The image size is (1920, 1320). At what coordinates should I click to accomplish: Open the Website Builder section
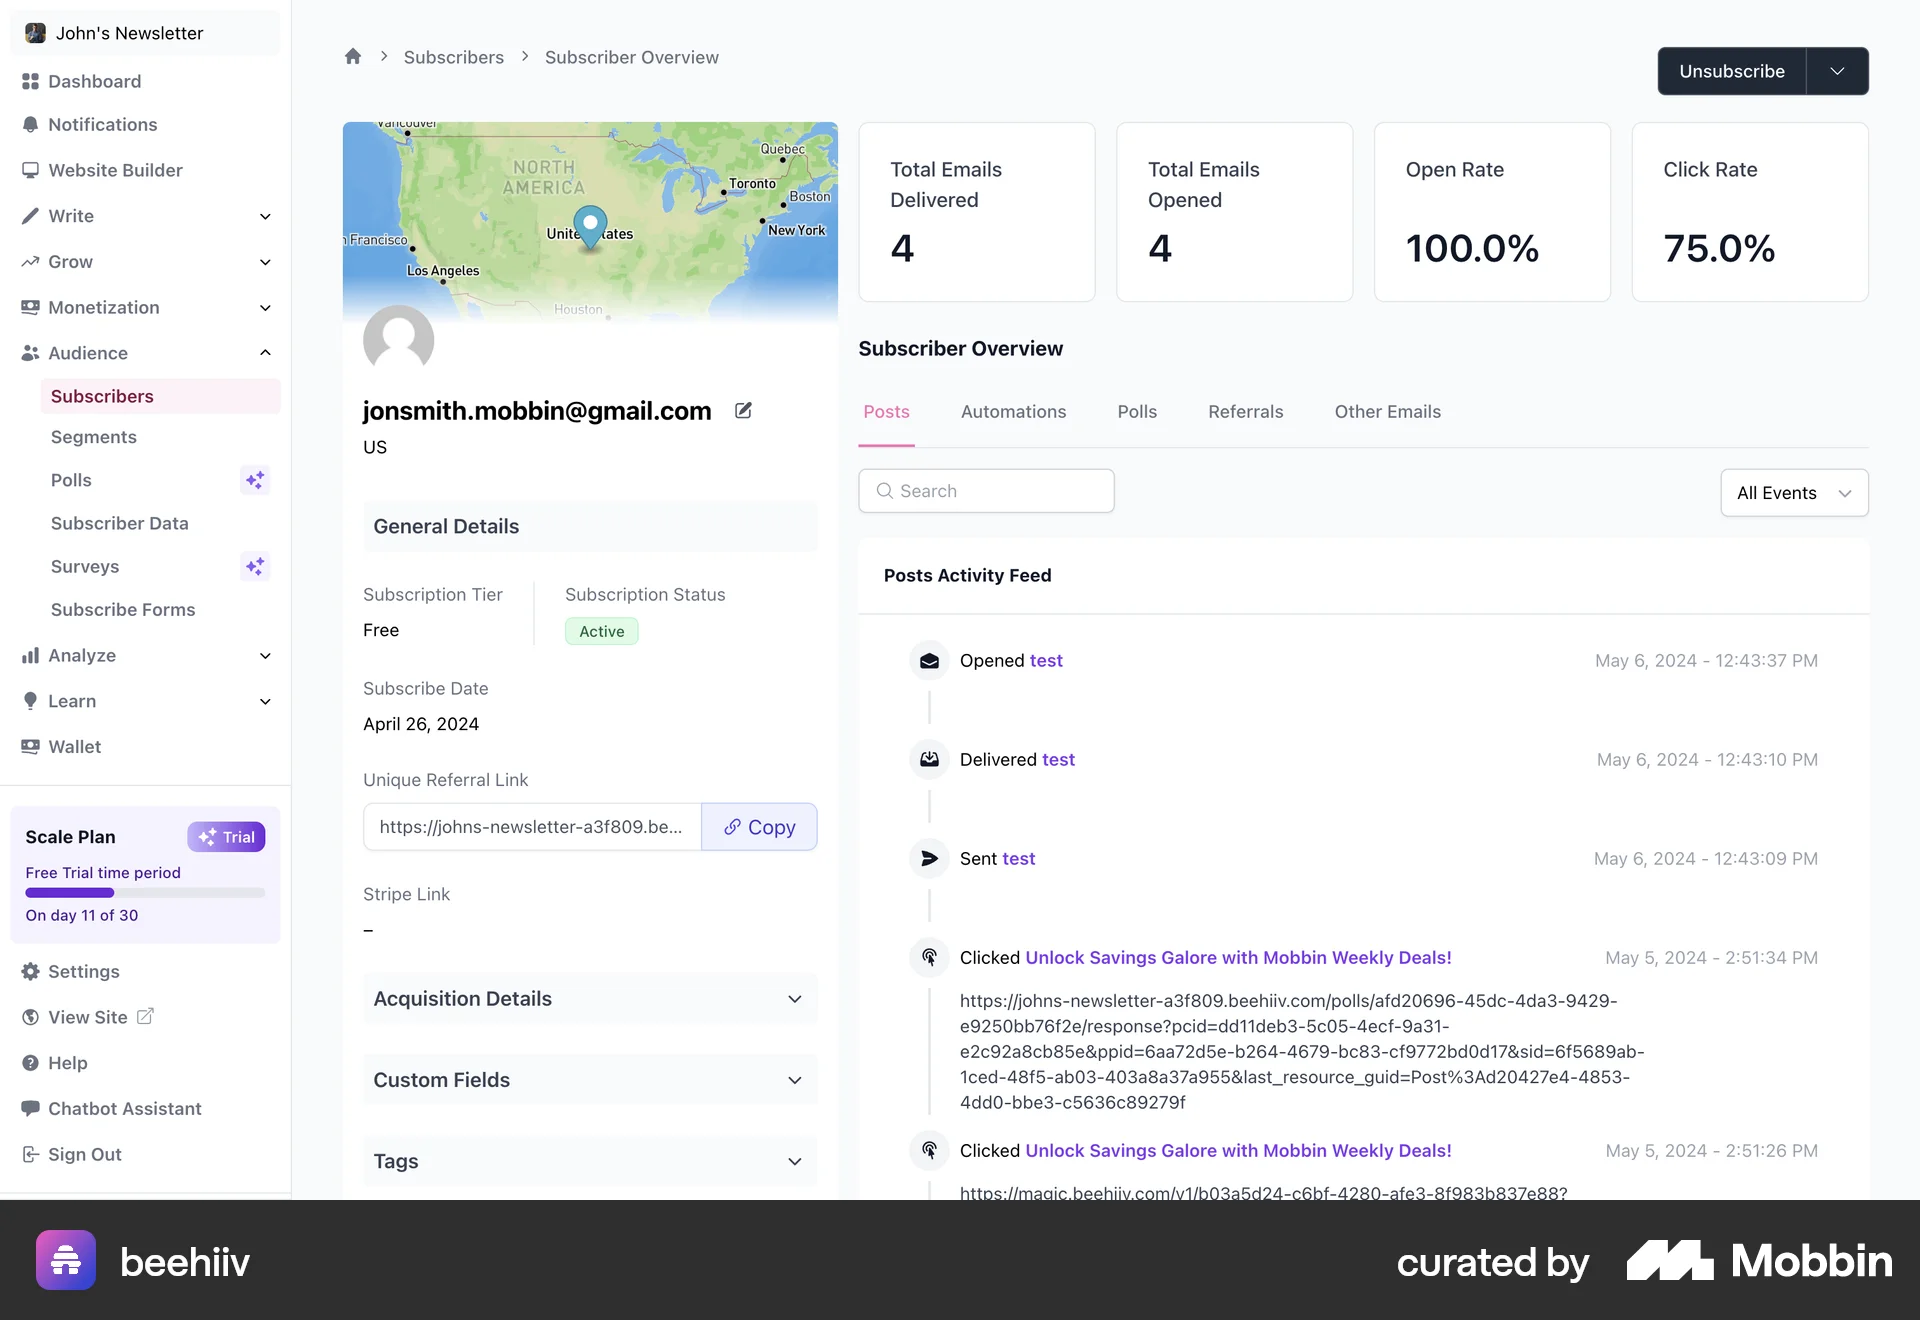pyautogui.click(x=115, y=170)
